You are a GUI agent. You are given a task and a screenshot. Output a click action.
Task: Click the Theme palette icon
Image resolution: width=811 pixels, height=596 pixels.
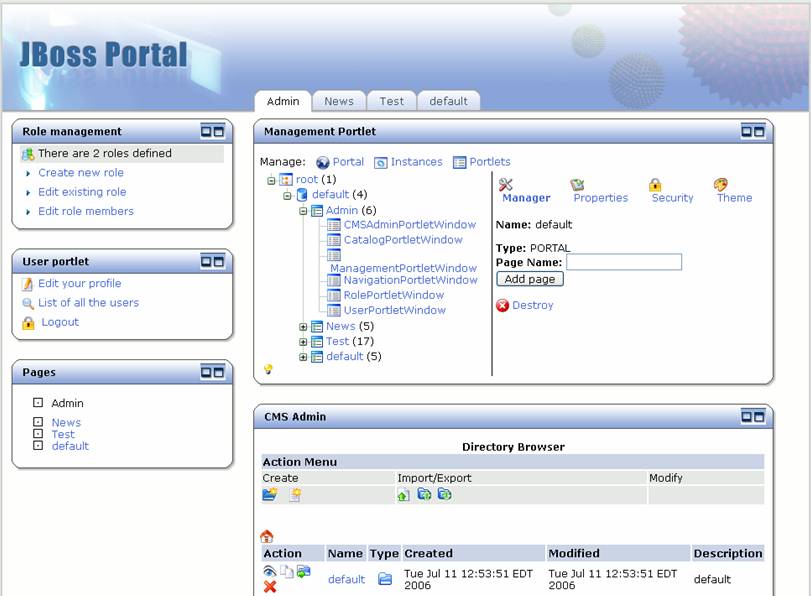coord(720,184)
